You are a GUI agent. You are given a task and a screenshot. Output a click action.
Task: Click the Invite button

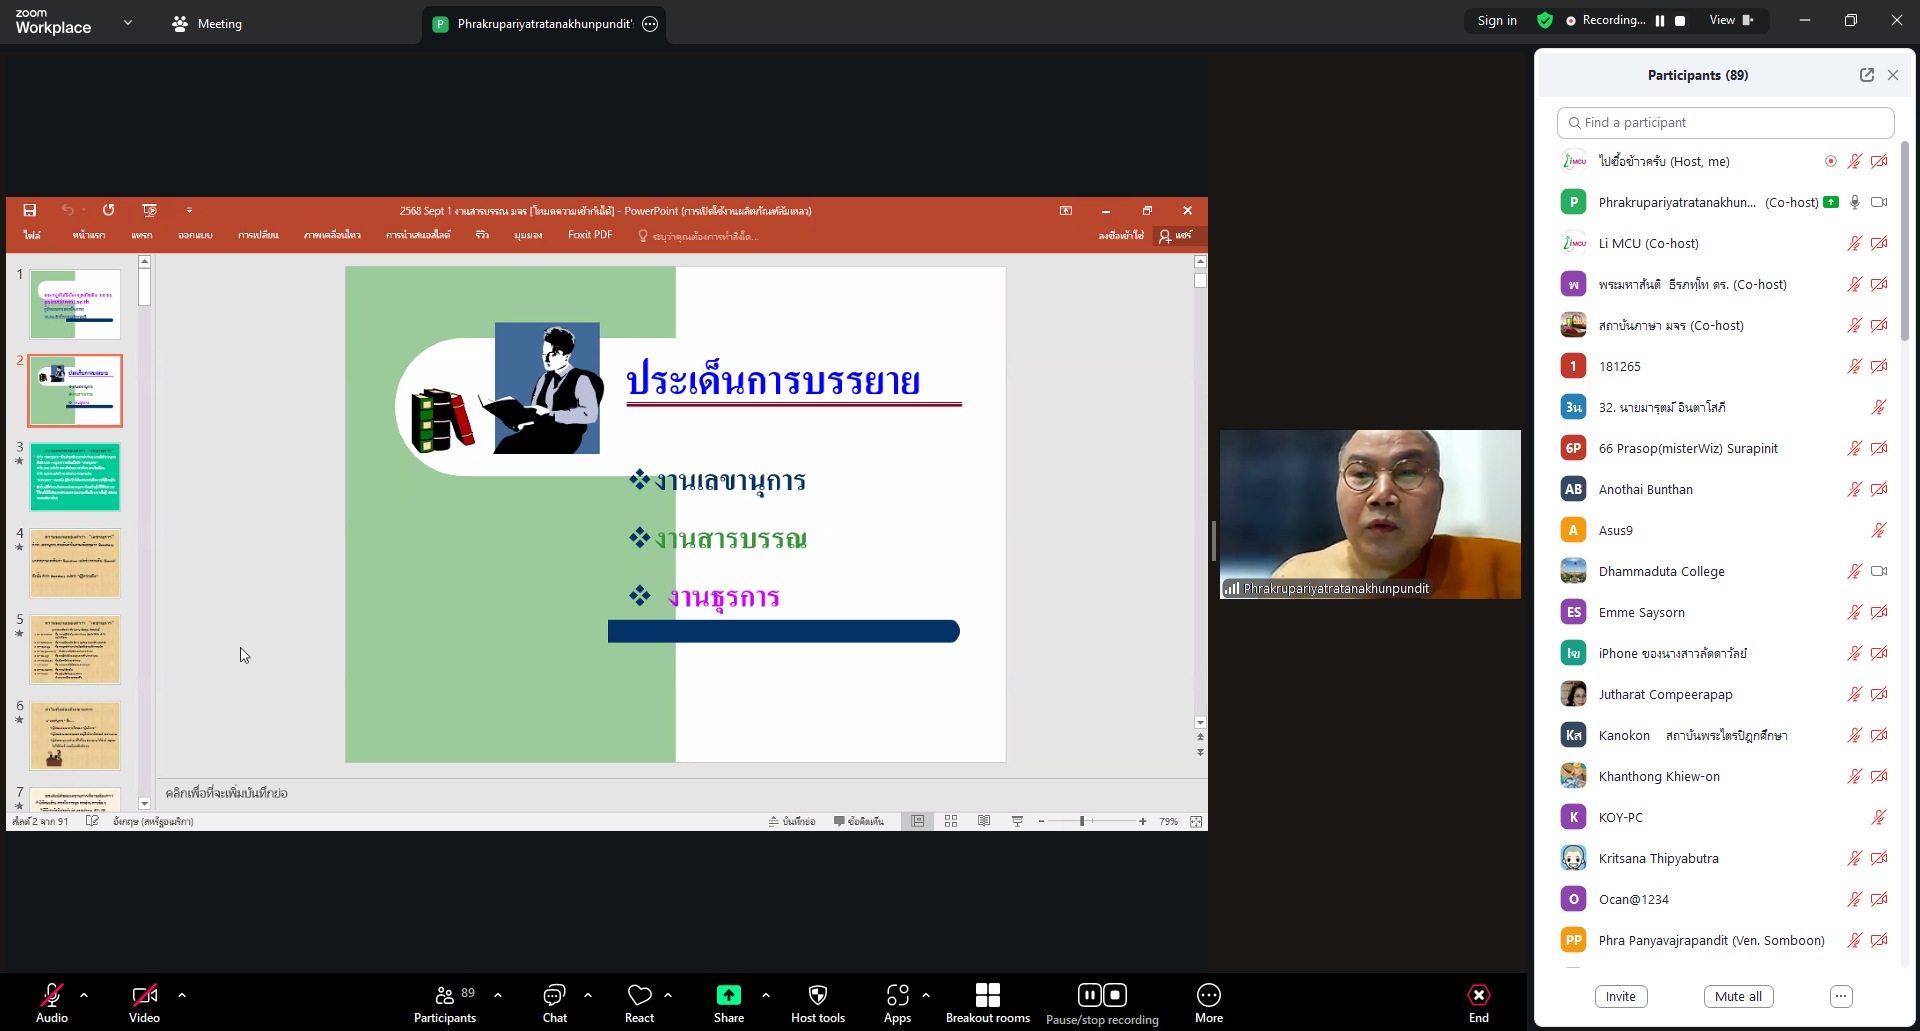tap(1620, 996)
